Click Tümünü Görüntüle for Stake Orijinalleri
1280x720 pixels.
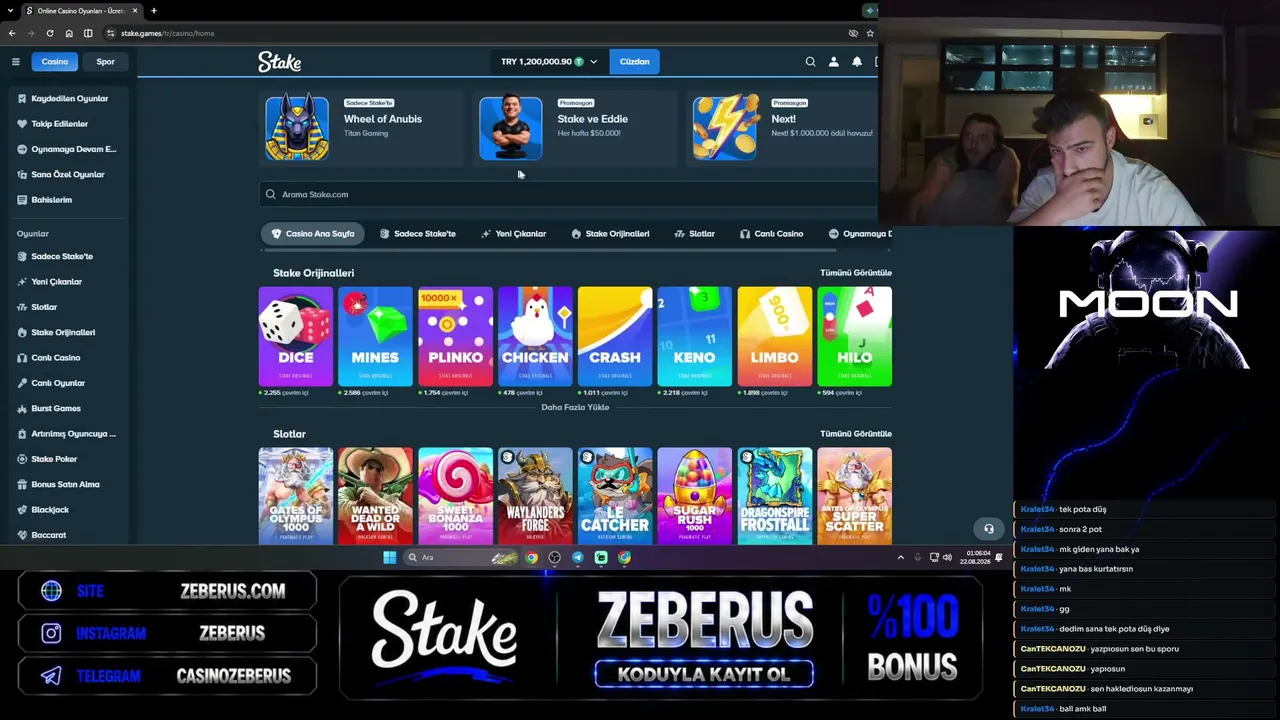[856, 273]
